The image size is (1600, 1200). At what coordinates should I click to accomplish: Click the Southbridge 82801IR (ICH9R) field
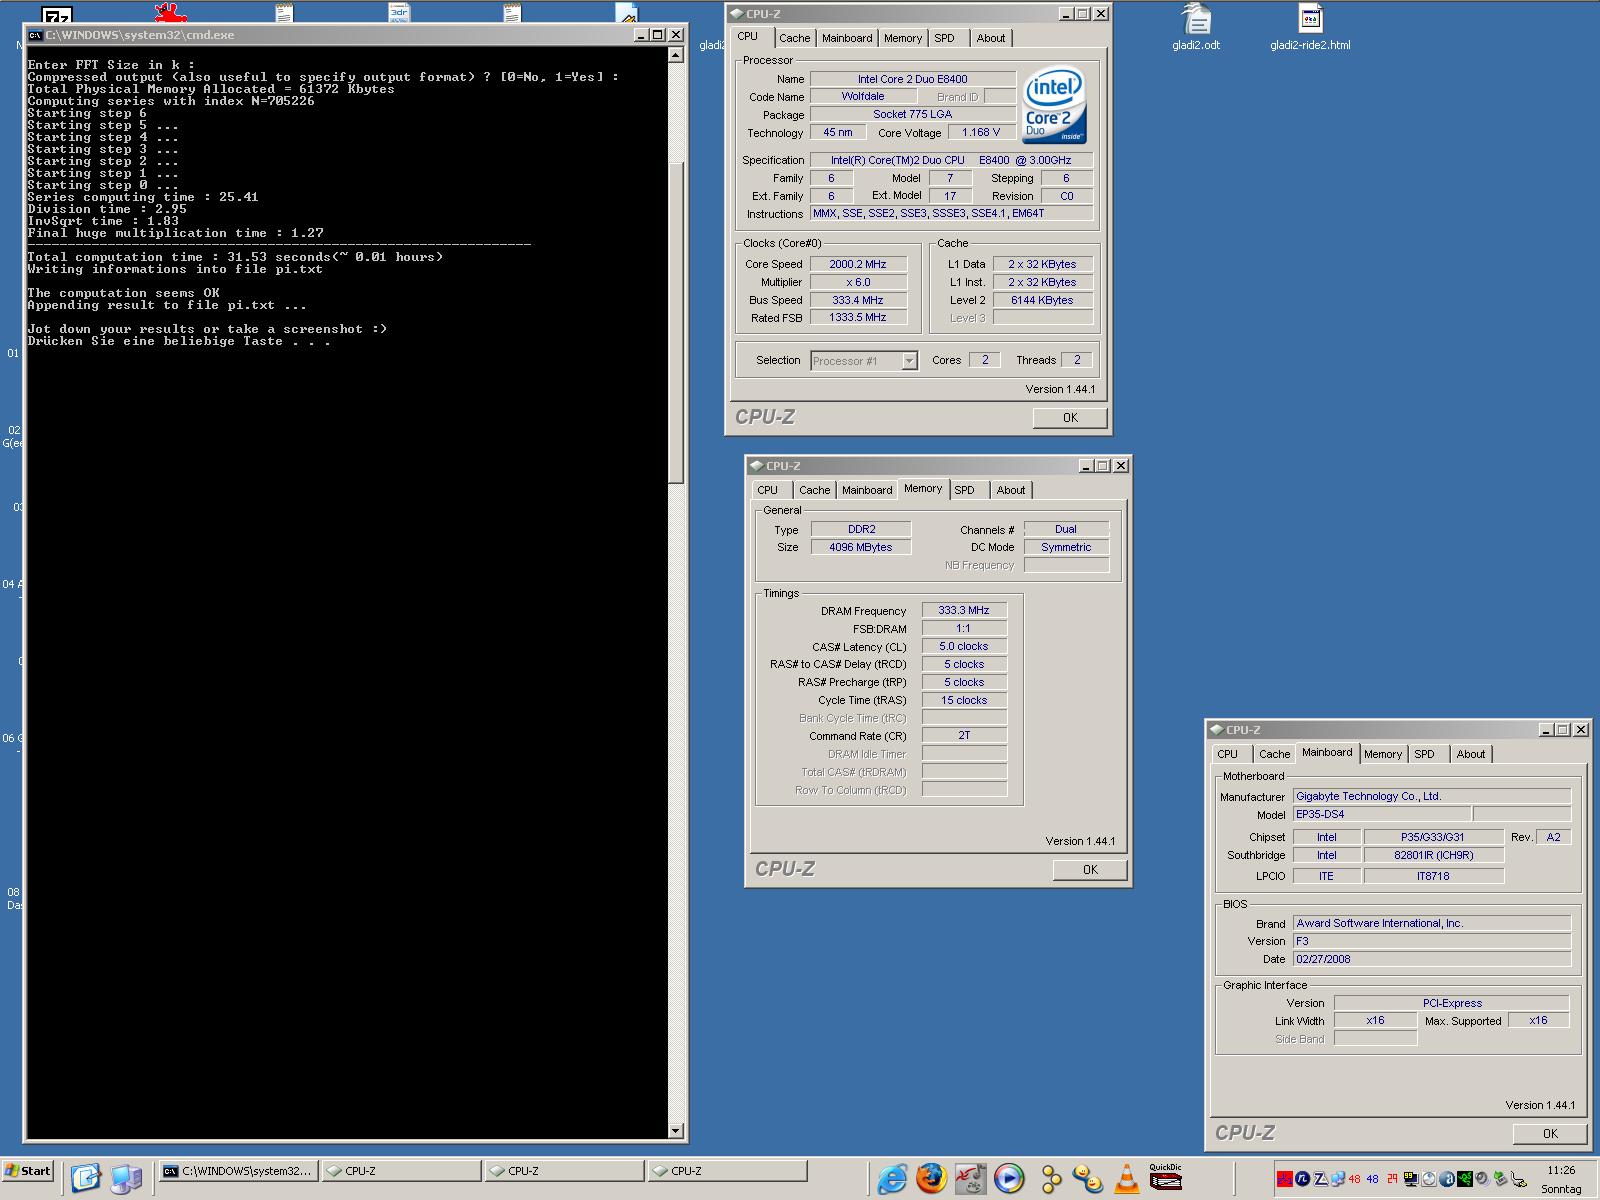1433,855
